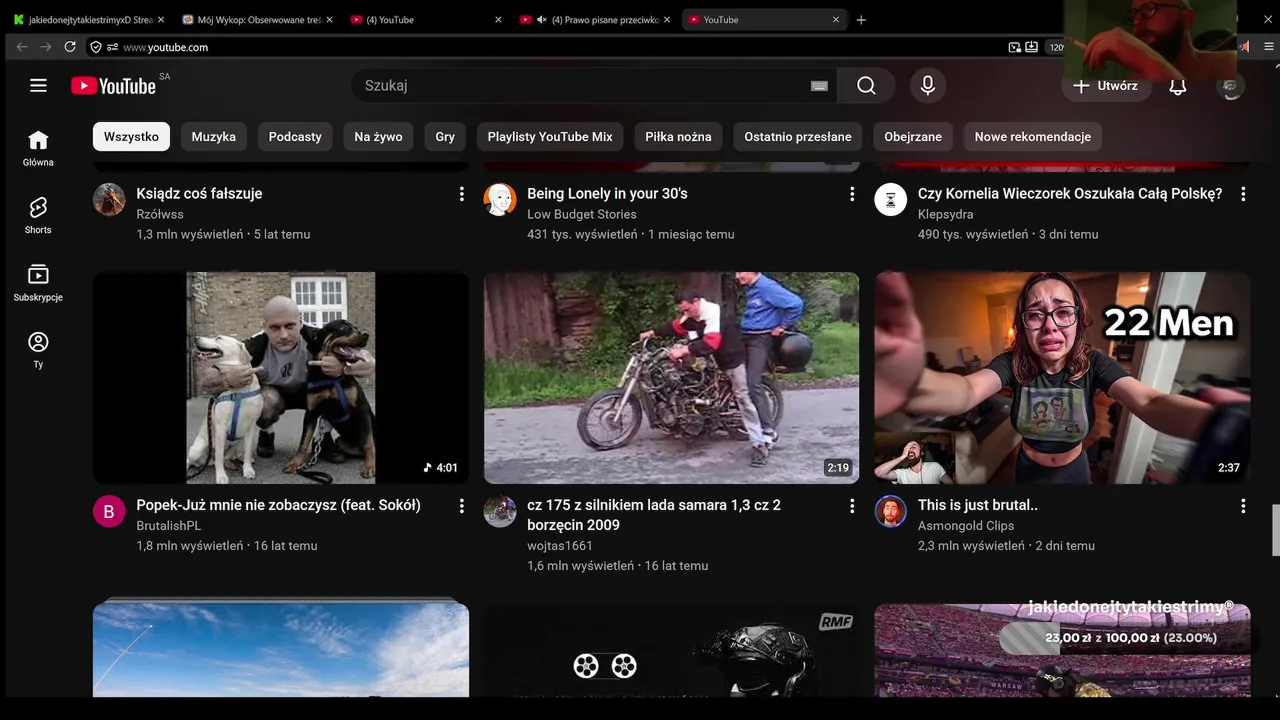The width and height of the screenshot is (1280, 720).
Task: Open Czy Kornelia Wieczorek Oszukała Całą Polskę?
Action: pos(1070,194)
